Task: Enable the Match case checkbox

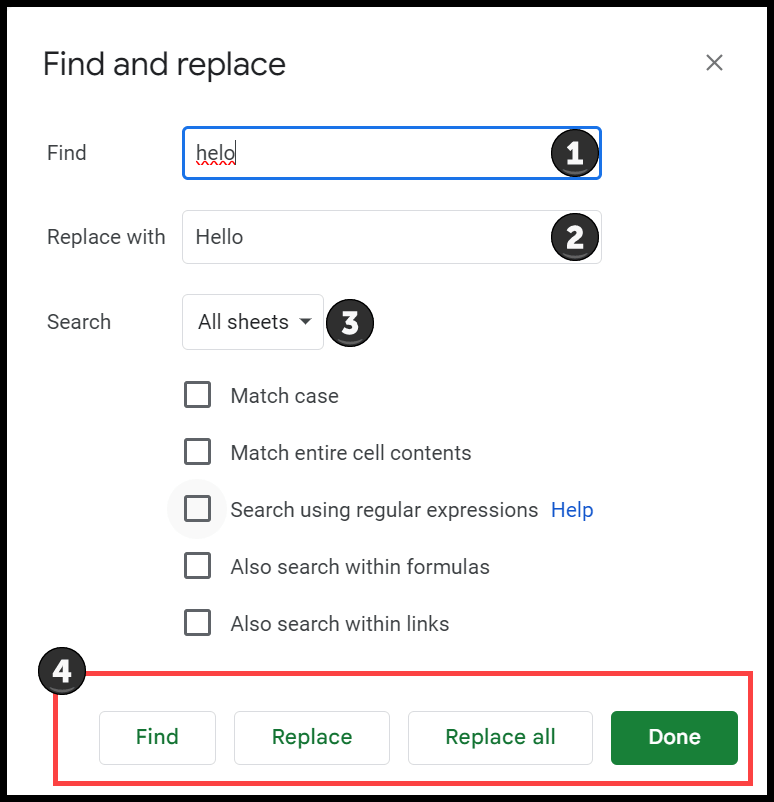Action: (197, 395)
